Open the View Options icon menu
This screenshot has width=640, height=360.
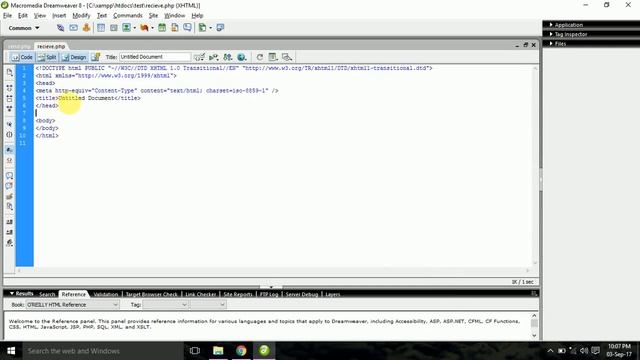tap(273, 57)
